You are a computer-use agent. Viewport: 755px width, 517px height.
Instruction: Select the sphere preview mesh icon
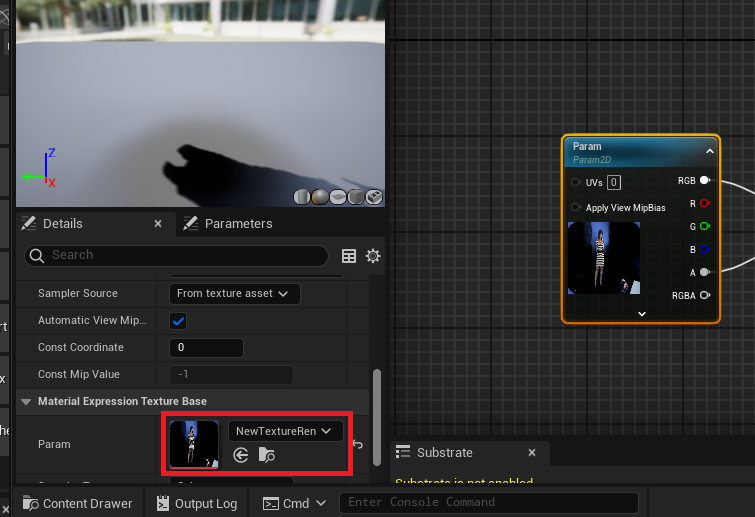click(320, 197)
